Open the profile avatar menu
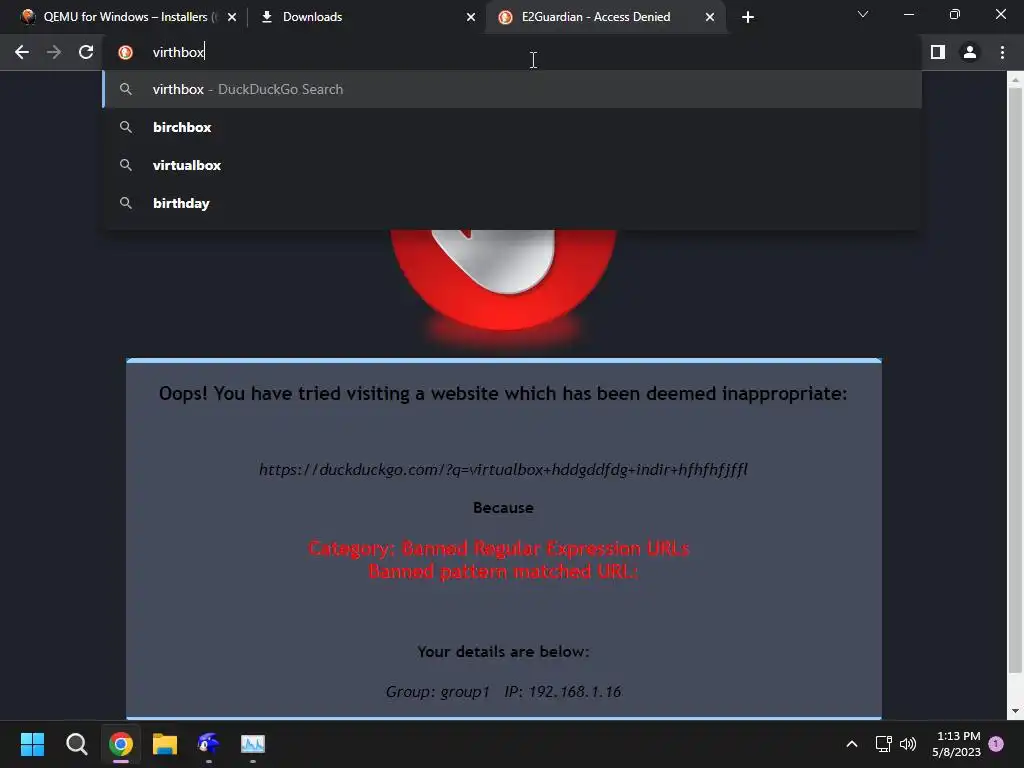This screenshot has height=768, width=1024. click(970, 52)
